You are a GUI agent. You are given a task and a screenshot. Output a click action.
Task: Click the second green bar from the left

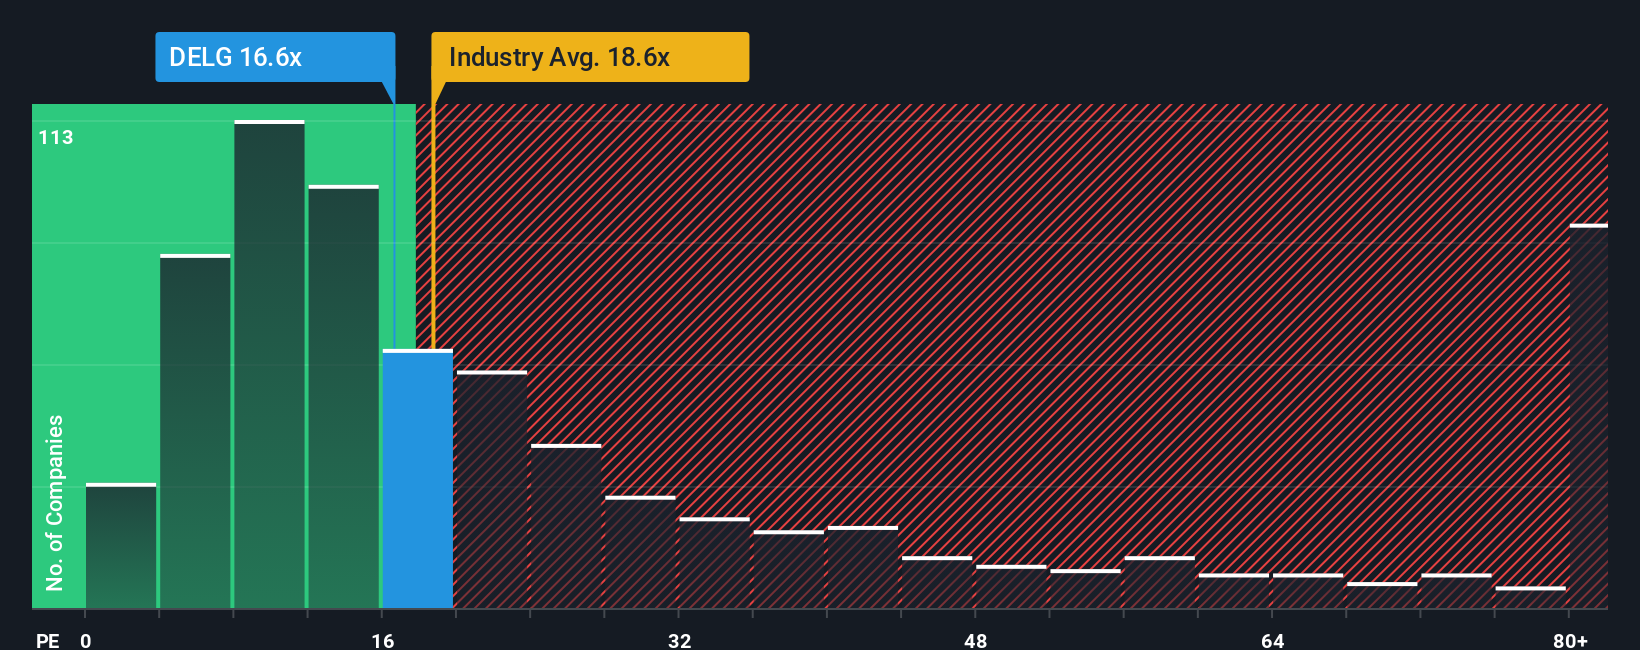[195, 431]
